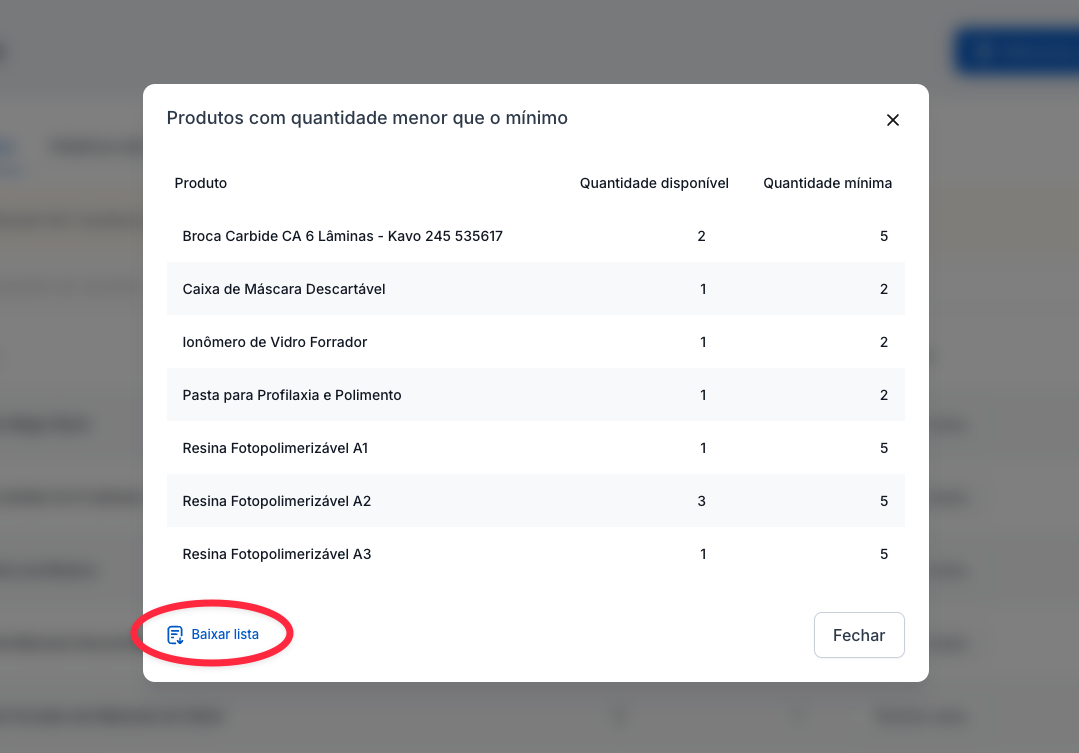The width and height of the screenshot is (1079, 753).
Task: Select Resina Fotopolimerizável A3 product
Action: coord(277,554)
